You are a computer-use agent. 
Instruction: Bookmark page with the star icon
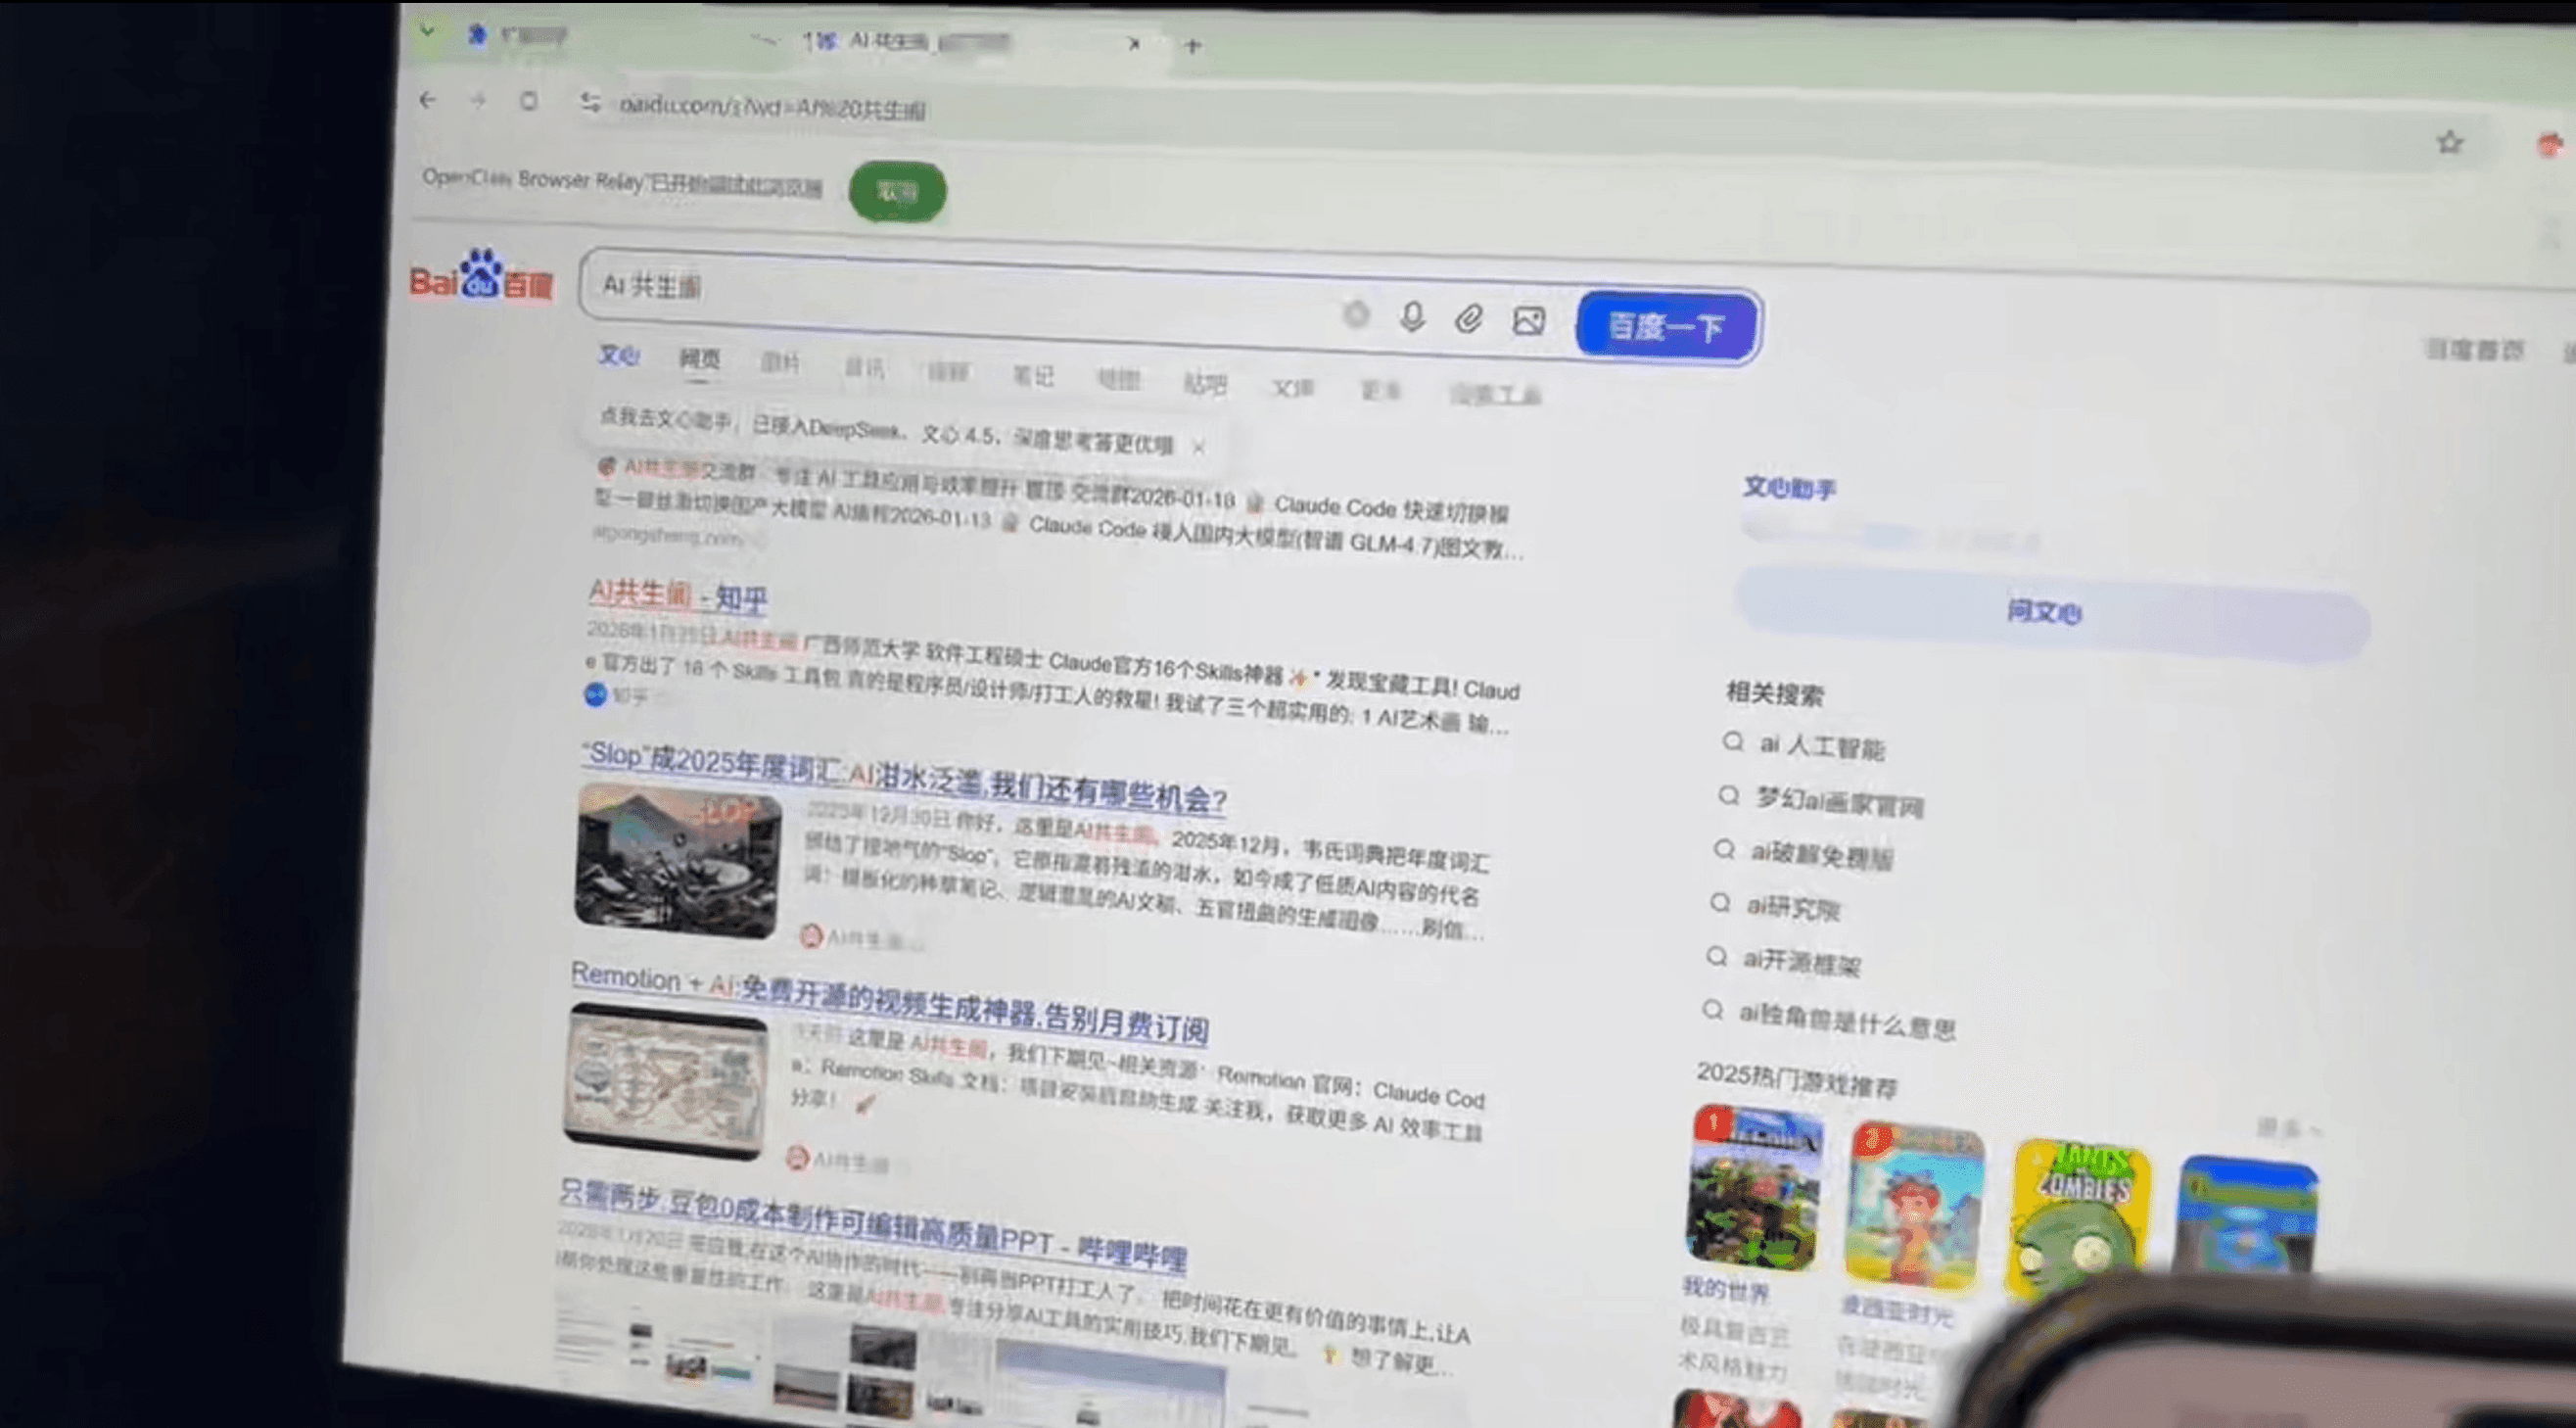2449,143
